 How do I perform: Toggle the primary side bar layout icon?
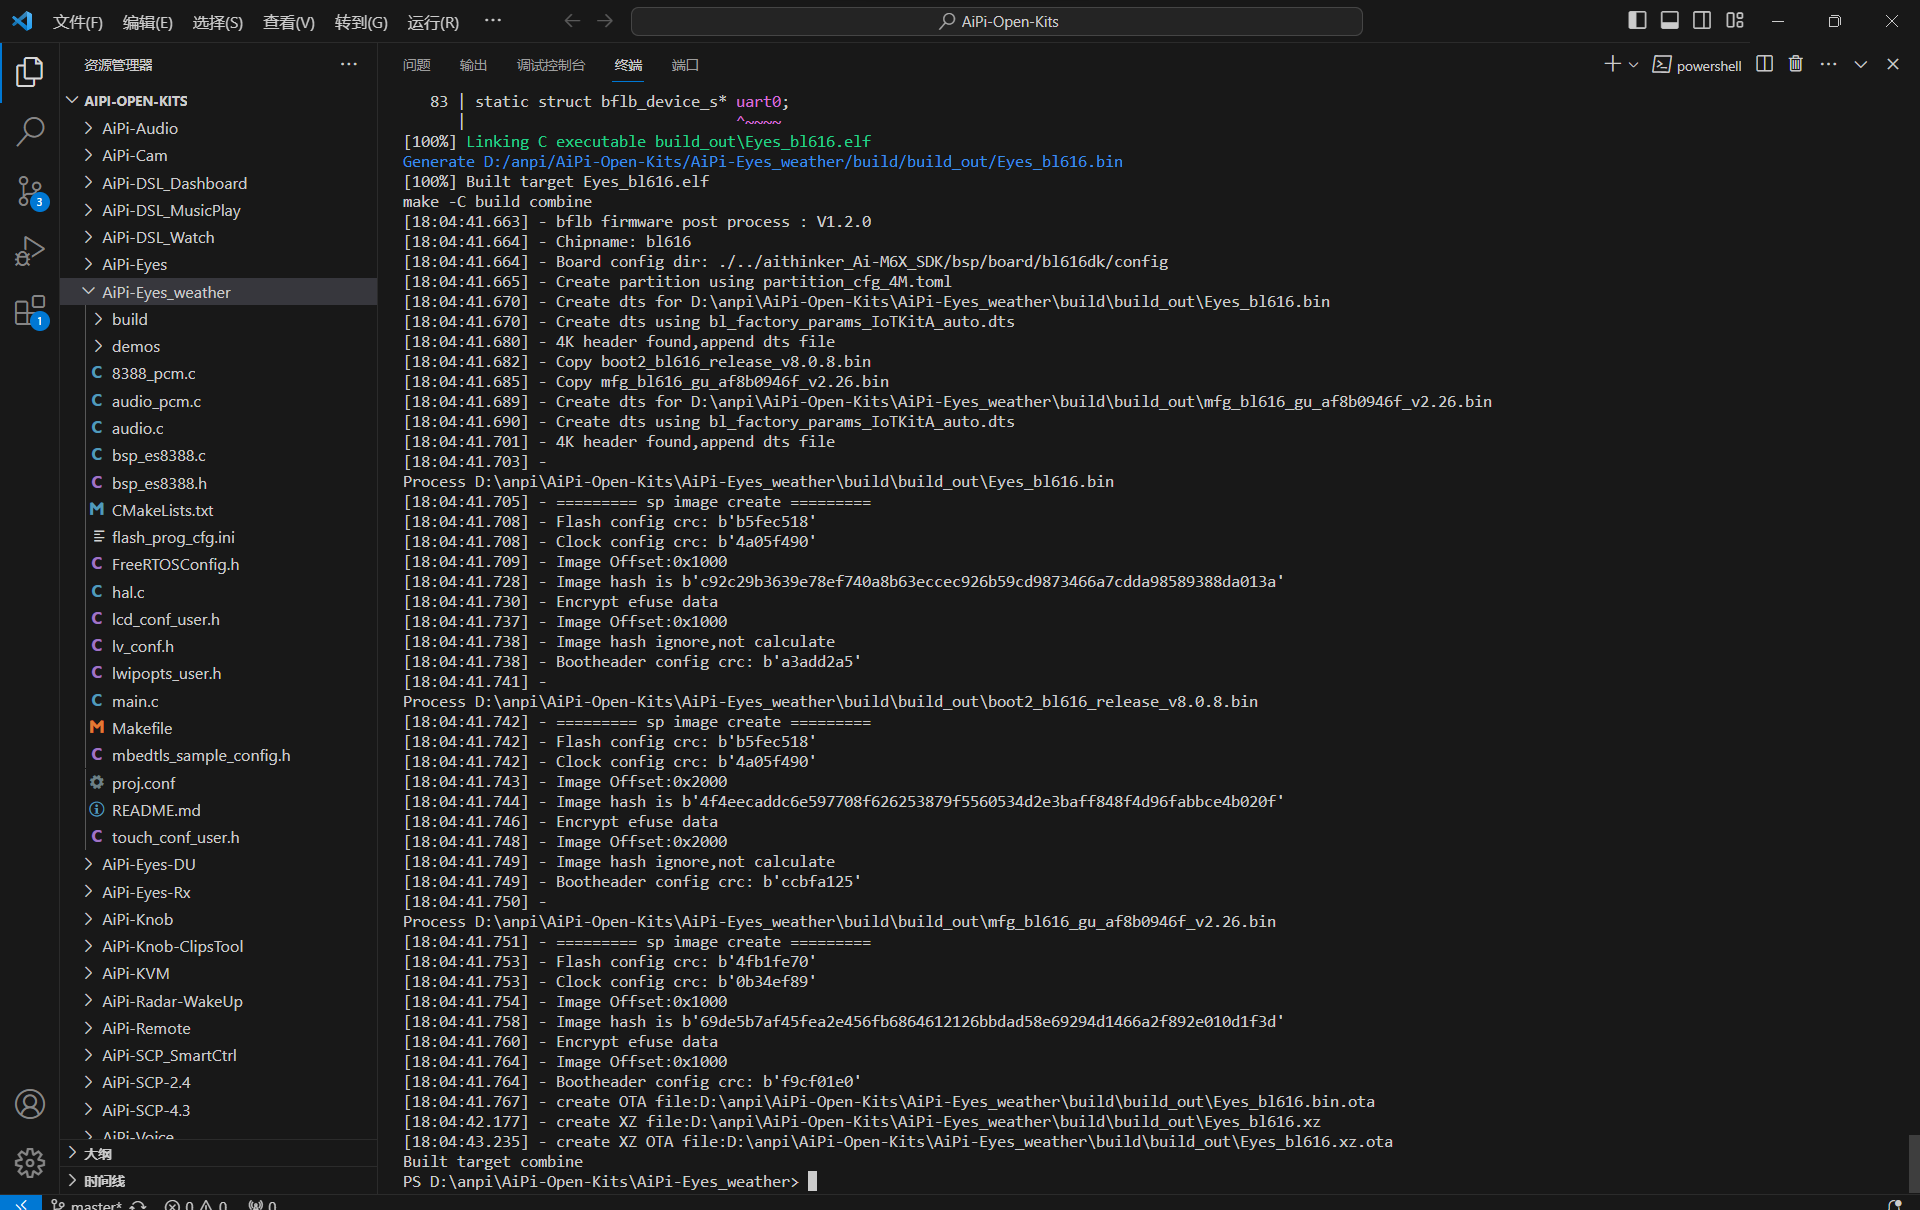[1637, 21]
